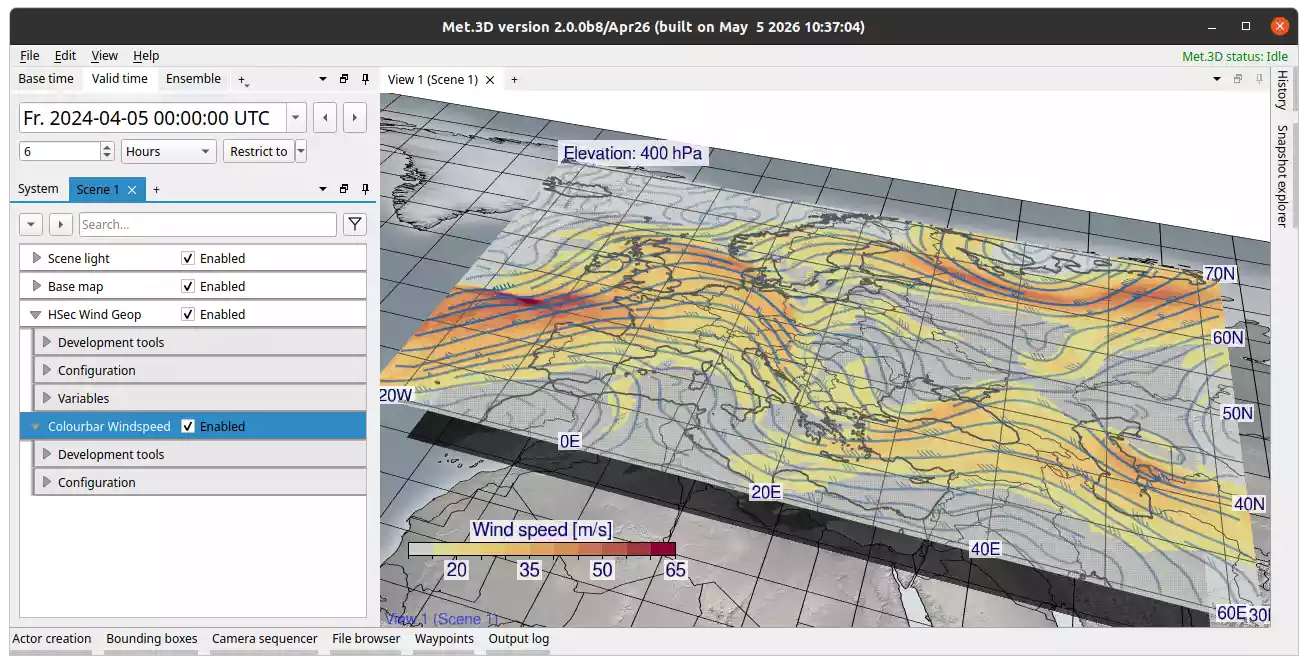Switch to the System tab
1308x665 pixels.
pyautogui.click(x=38, y=189)
